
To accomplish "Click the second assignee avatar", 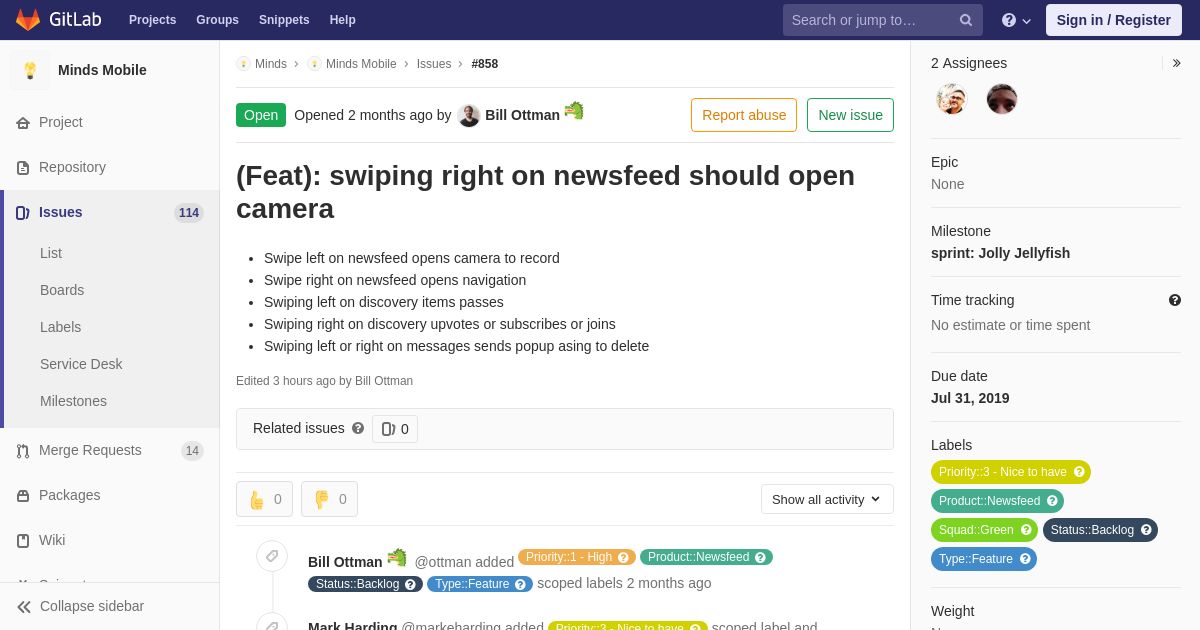I will [x=1002, y=99].
